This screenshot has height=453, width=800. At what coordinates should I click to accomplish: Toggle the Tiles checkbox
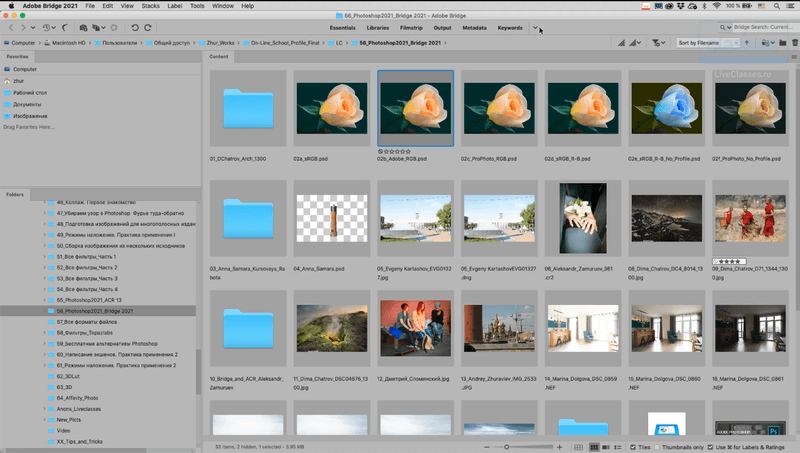[x=633, y=447]
